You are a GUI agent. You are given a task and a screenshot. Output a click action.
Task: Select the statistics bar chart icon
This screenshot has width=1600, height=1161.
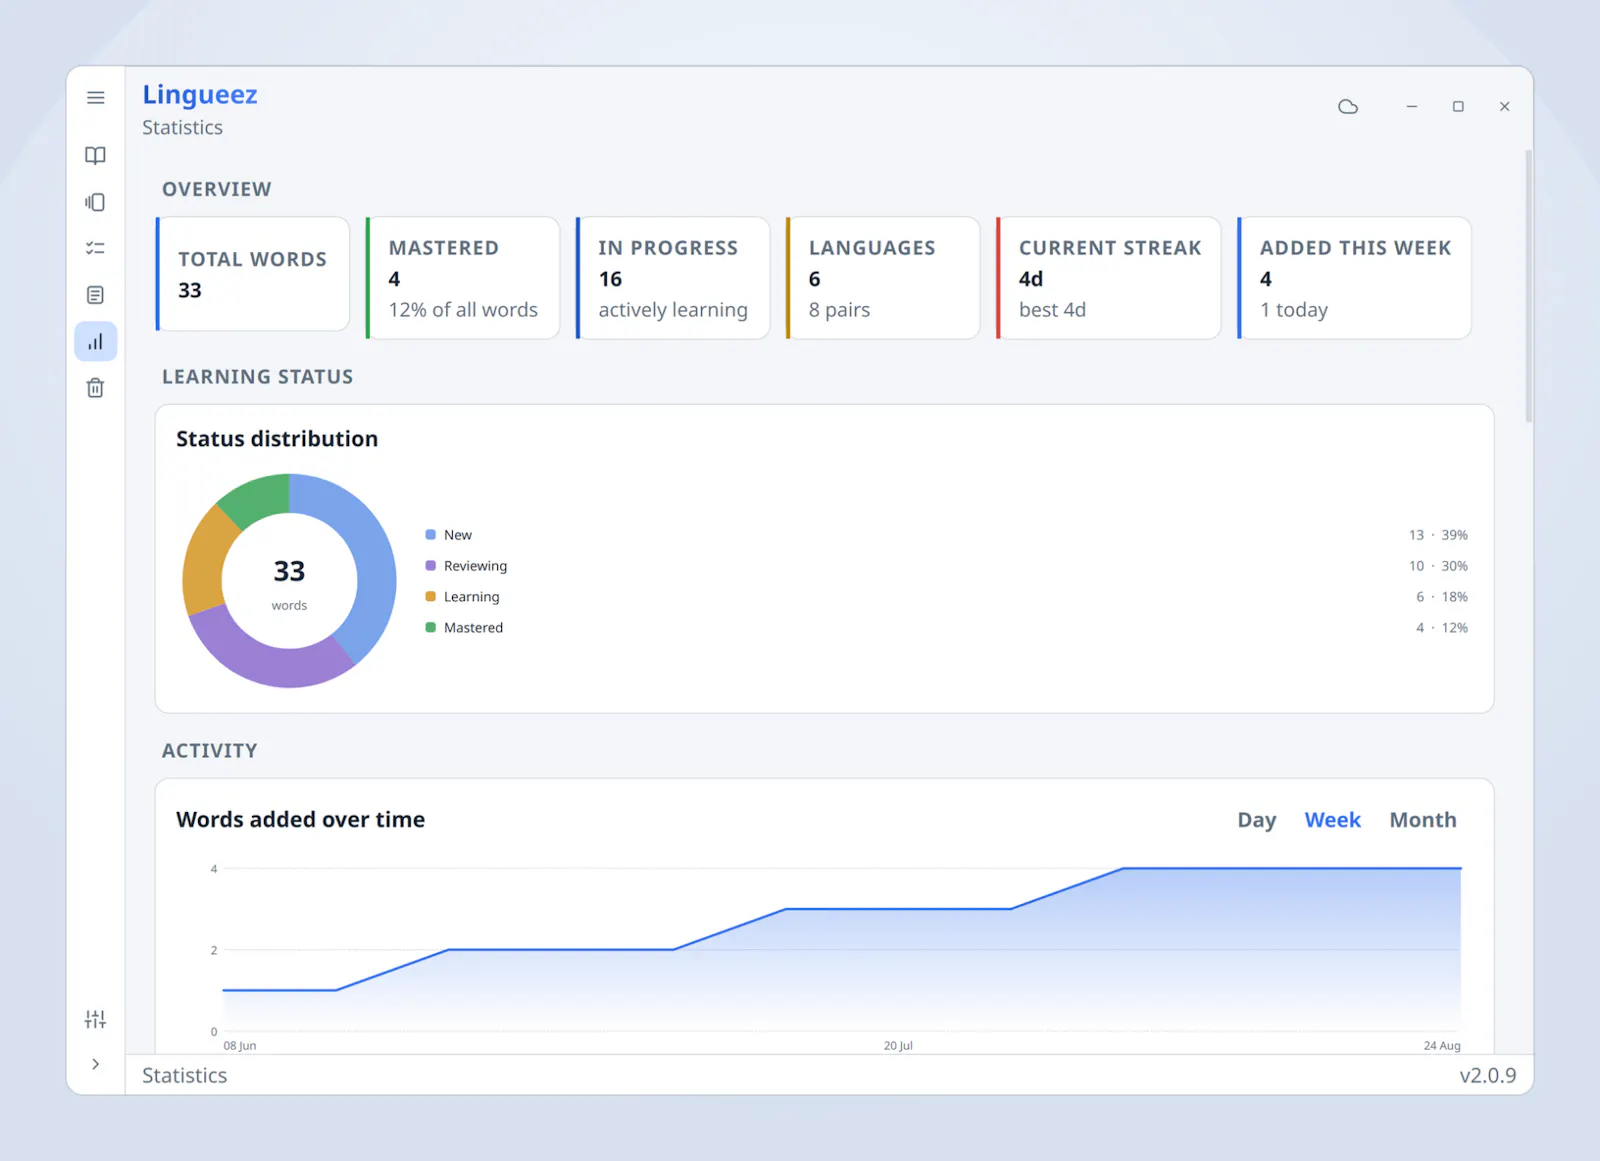(x=95, y=342)
